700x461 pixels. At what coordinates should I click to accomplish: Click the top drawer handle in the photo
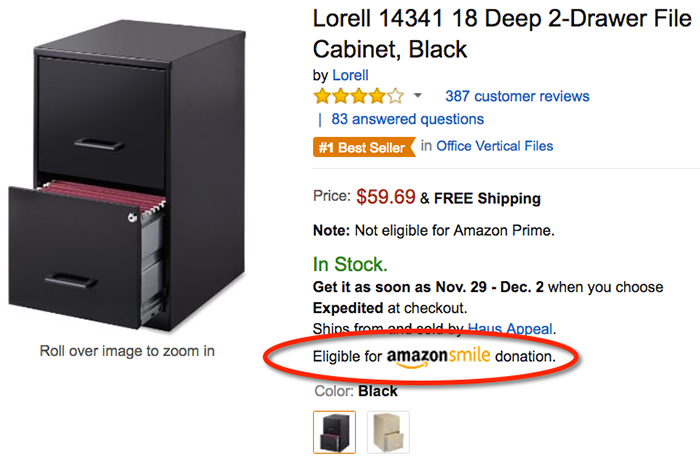(x=103, y=143)
